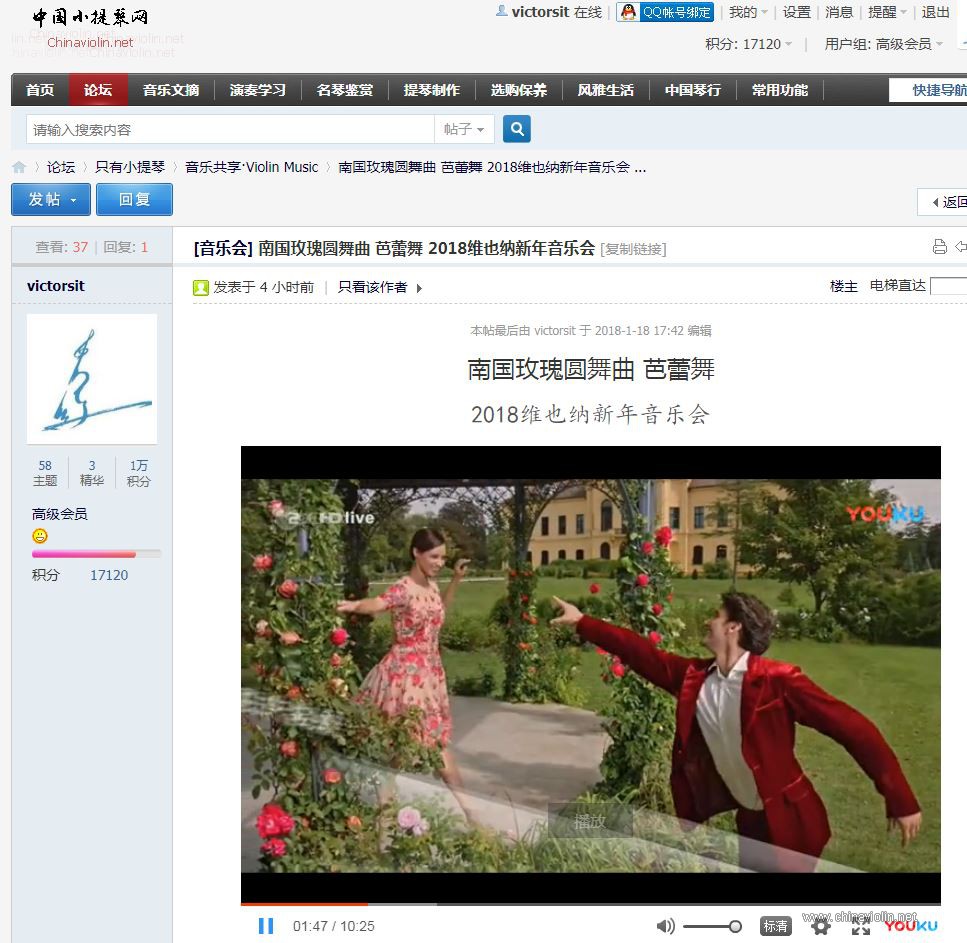Screen dimensions: 967x943
Task: Click the playing video frame
Action: (590, 675)
